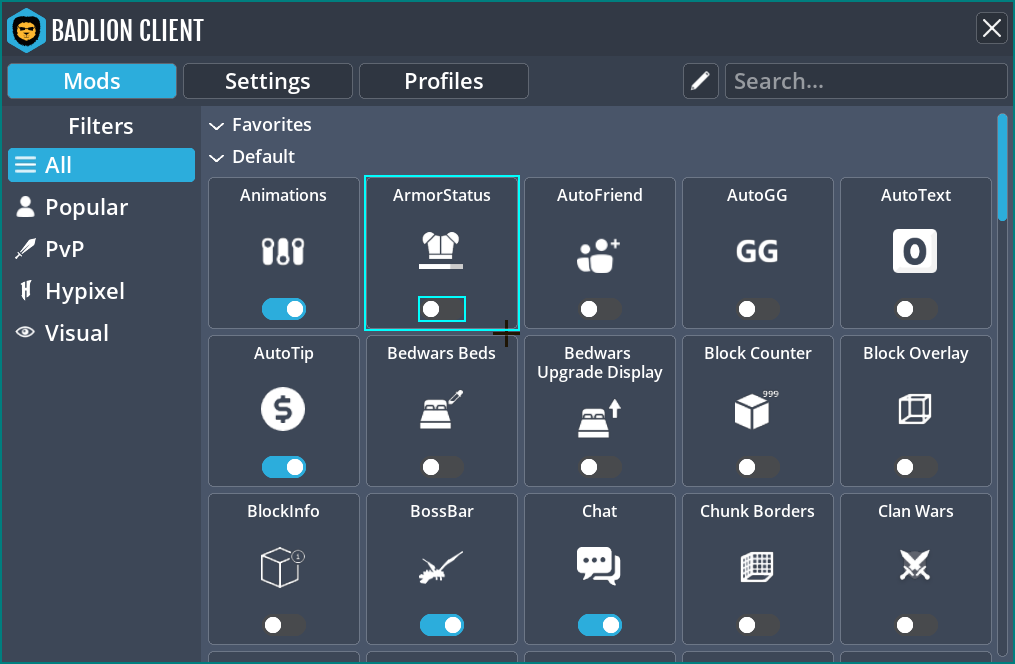Click the 'Chunk Borders' title text
Screen dimensions: 1015x664
click(x=757, y=511)
